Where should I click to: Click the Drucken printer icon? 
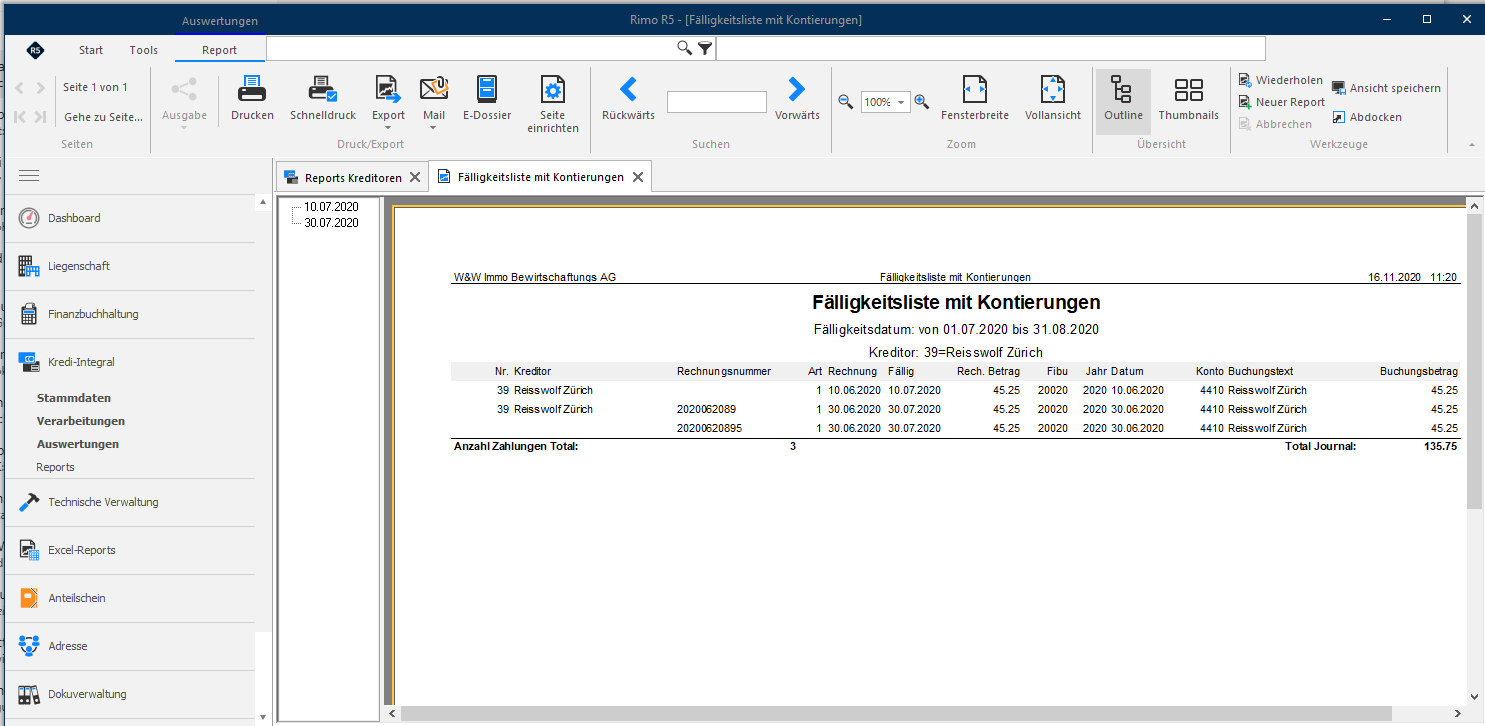click(252, 90)
